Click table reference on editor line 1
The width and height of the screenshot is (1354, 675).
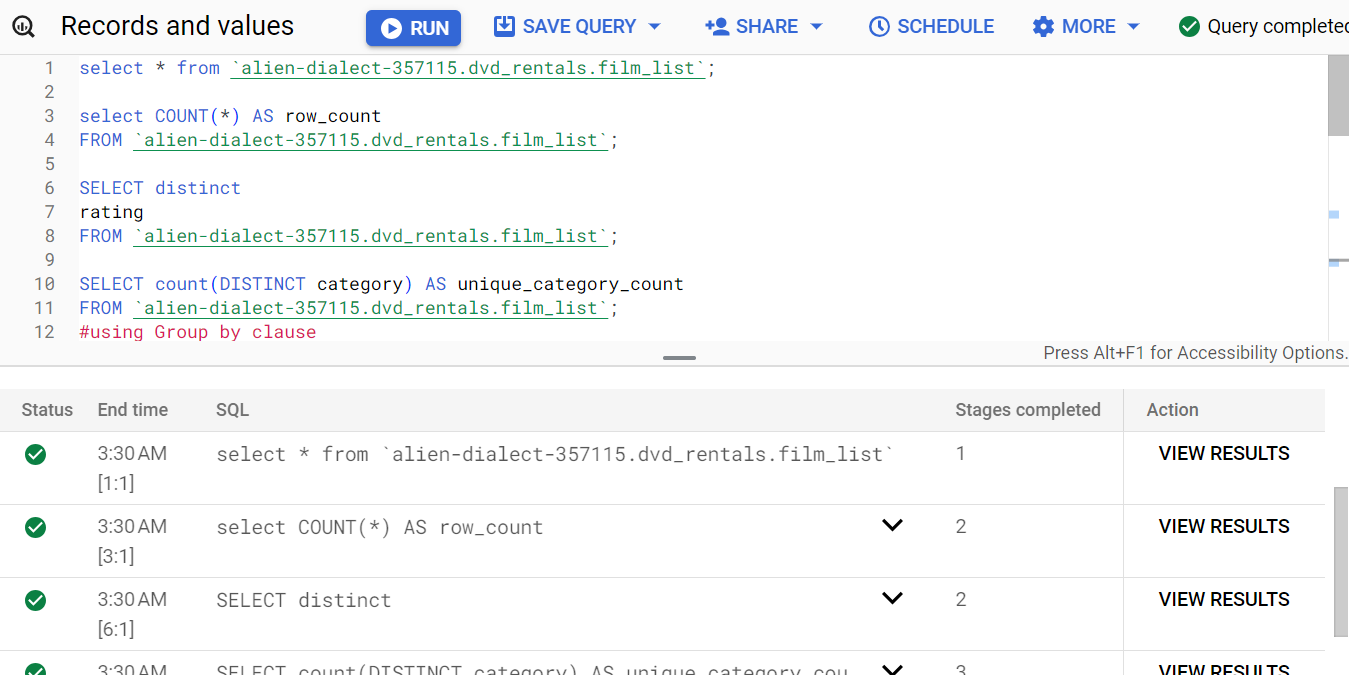[x=469, y=68]
